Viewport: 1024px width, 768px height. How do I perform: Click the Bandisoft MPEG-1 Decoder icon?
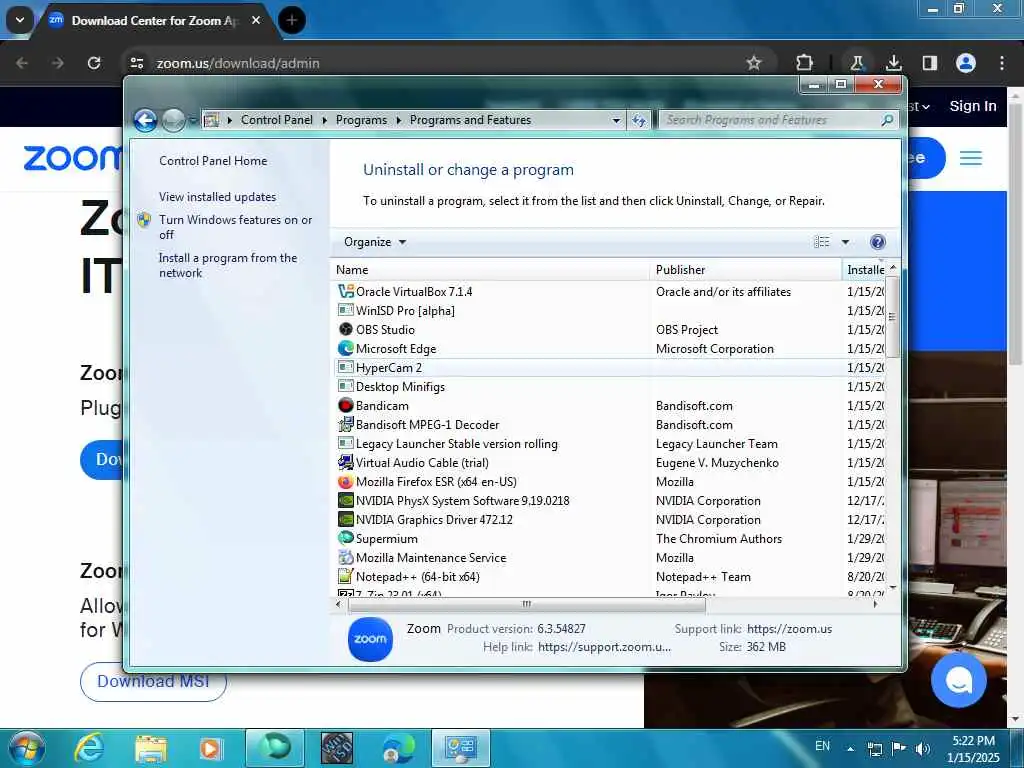(x=345, y=424)
